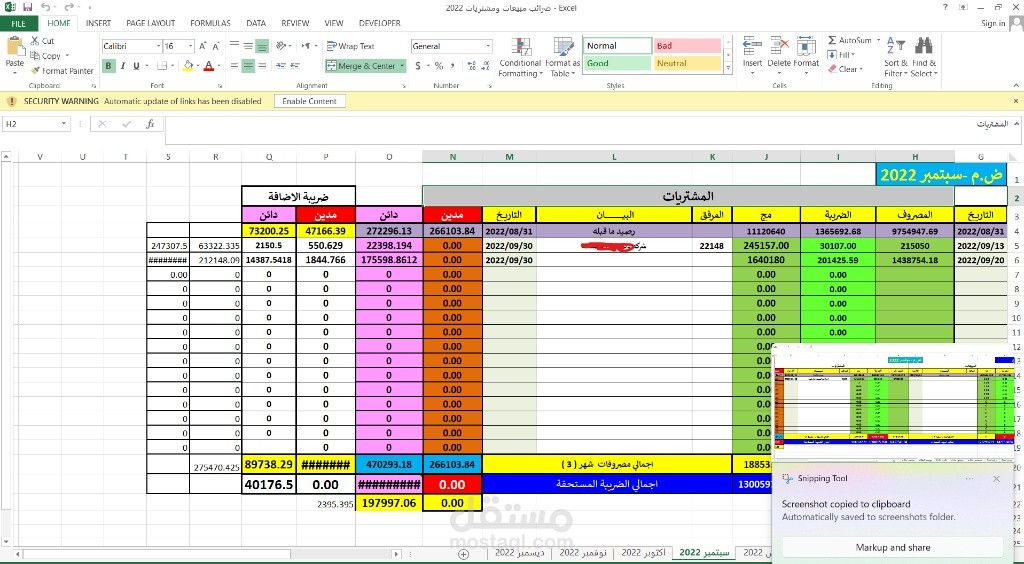This screenshot has height=564, width=1024.
Task: Switch to the DATA ribbon tab
Action: 256,23
